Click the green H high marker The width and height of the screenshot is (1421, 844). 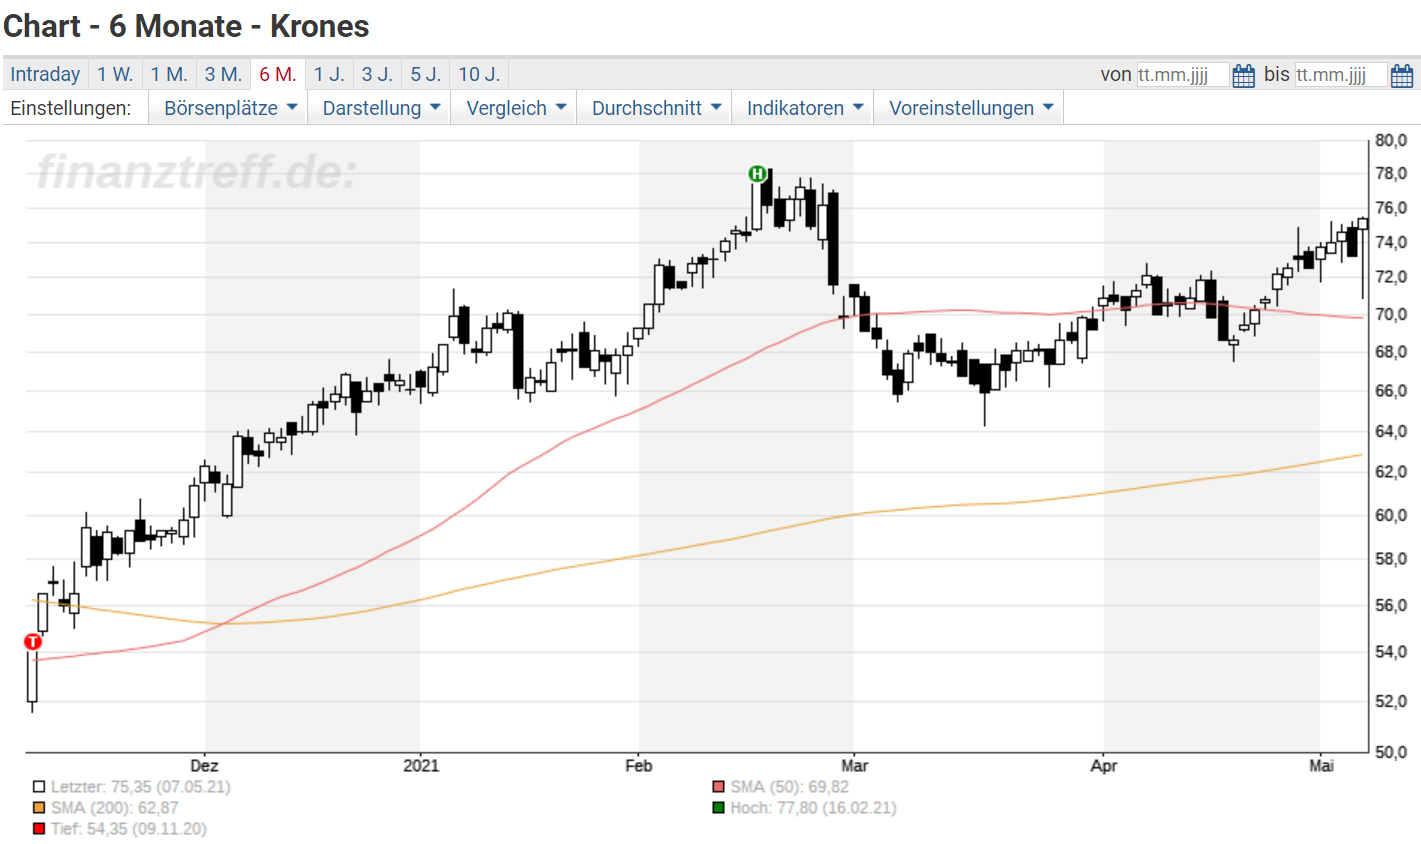point(757,174)
